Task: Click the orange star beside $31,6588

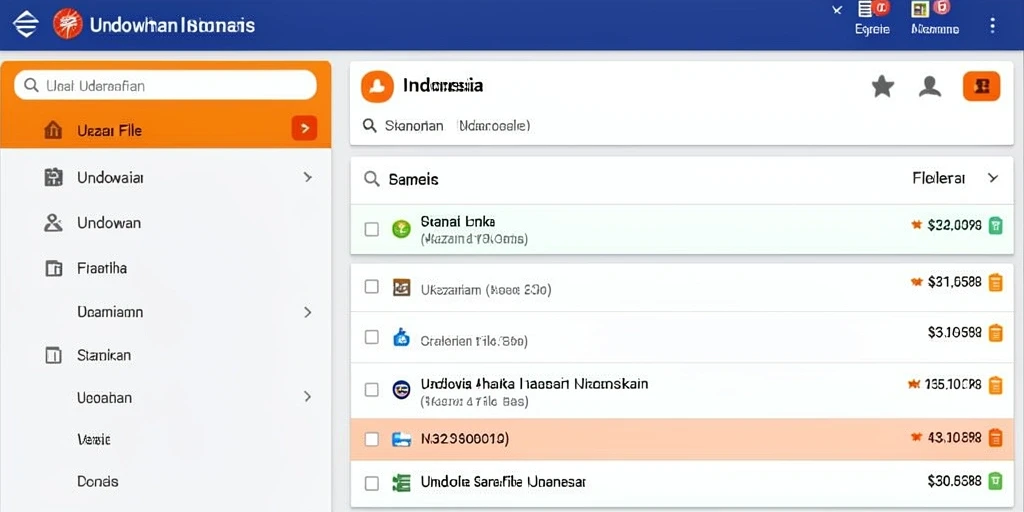Action: pos(916,281)
